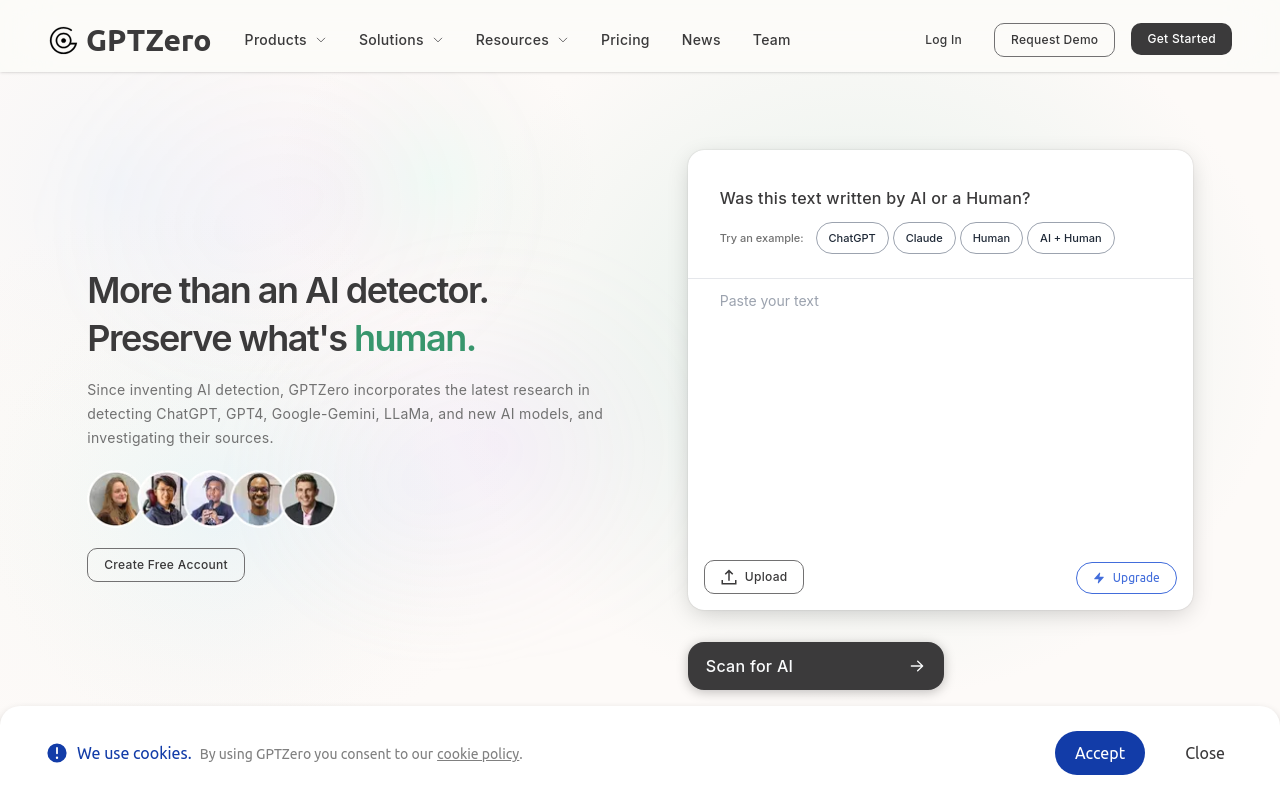Image resolution: width=1280 pixels, height=800 pixels.
Task: Click the GPTZero logo icon
Action: tap(63, 40)
